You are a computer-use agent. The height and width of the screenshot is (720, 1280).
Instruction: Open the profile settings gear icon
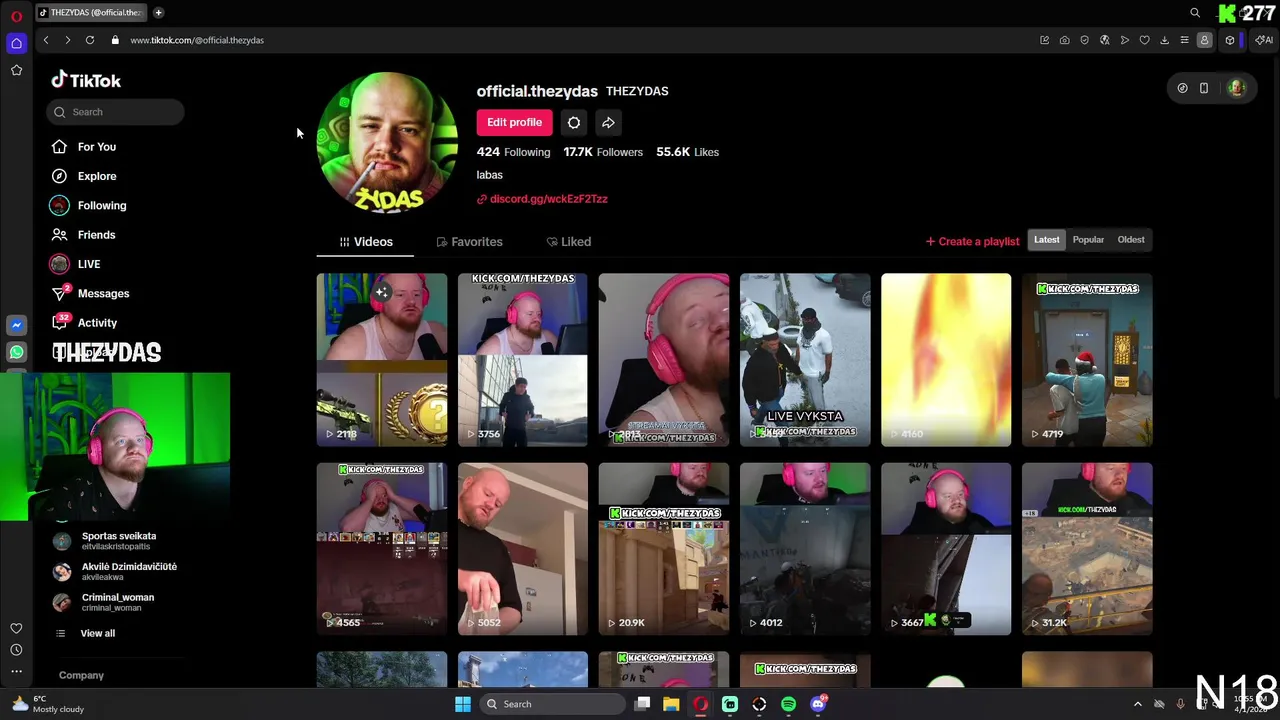574,123
